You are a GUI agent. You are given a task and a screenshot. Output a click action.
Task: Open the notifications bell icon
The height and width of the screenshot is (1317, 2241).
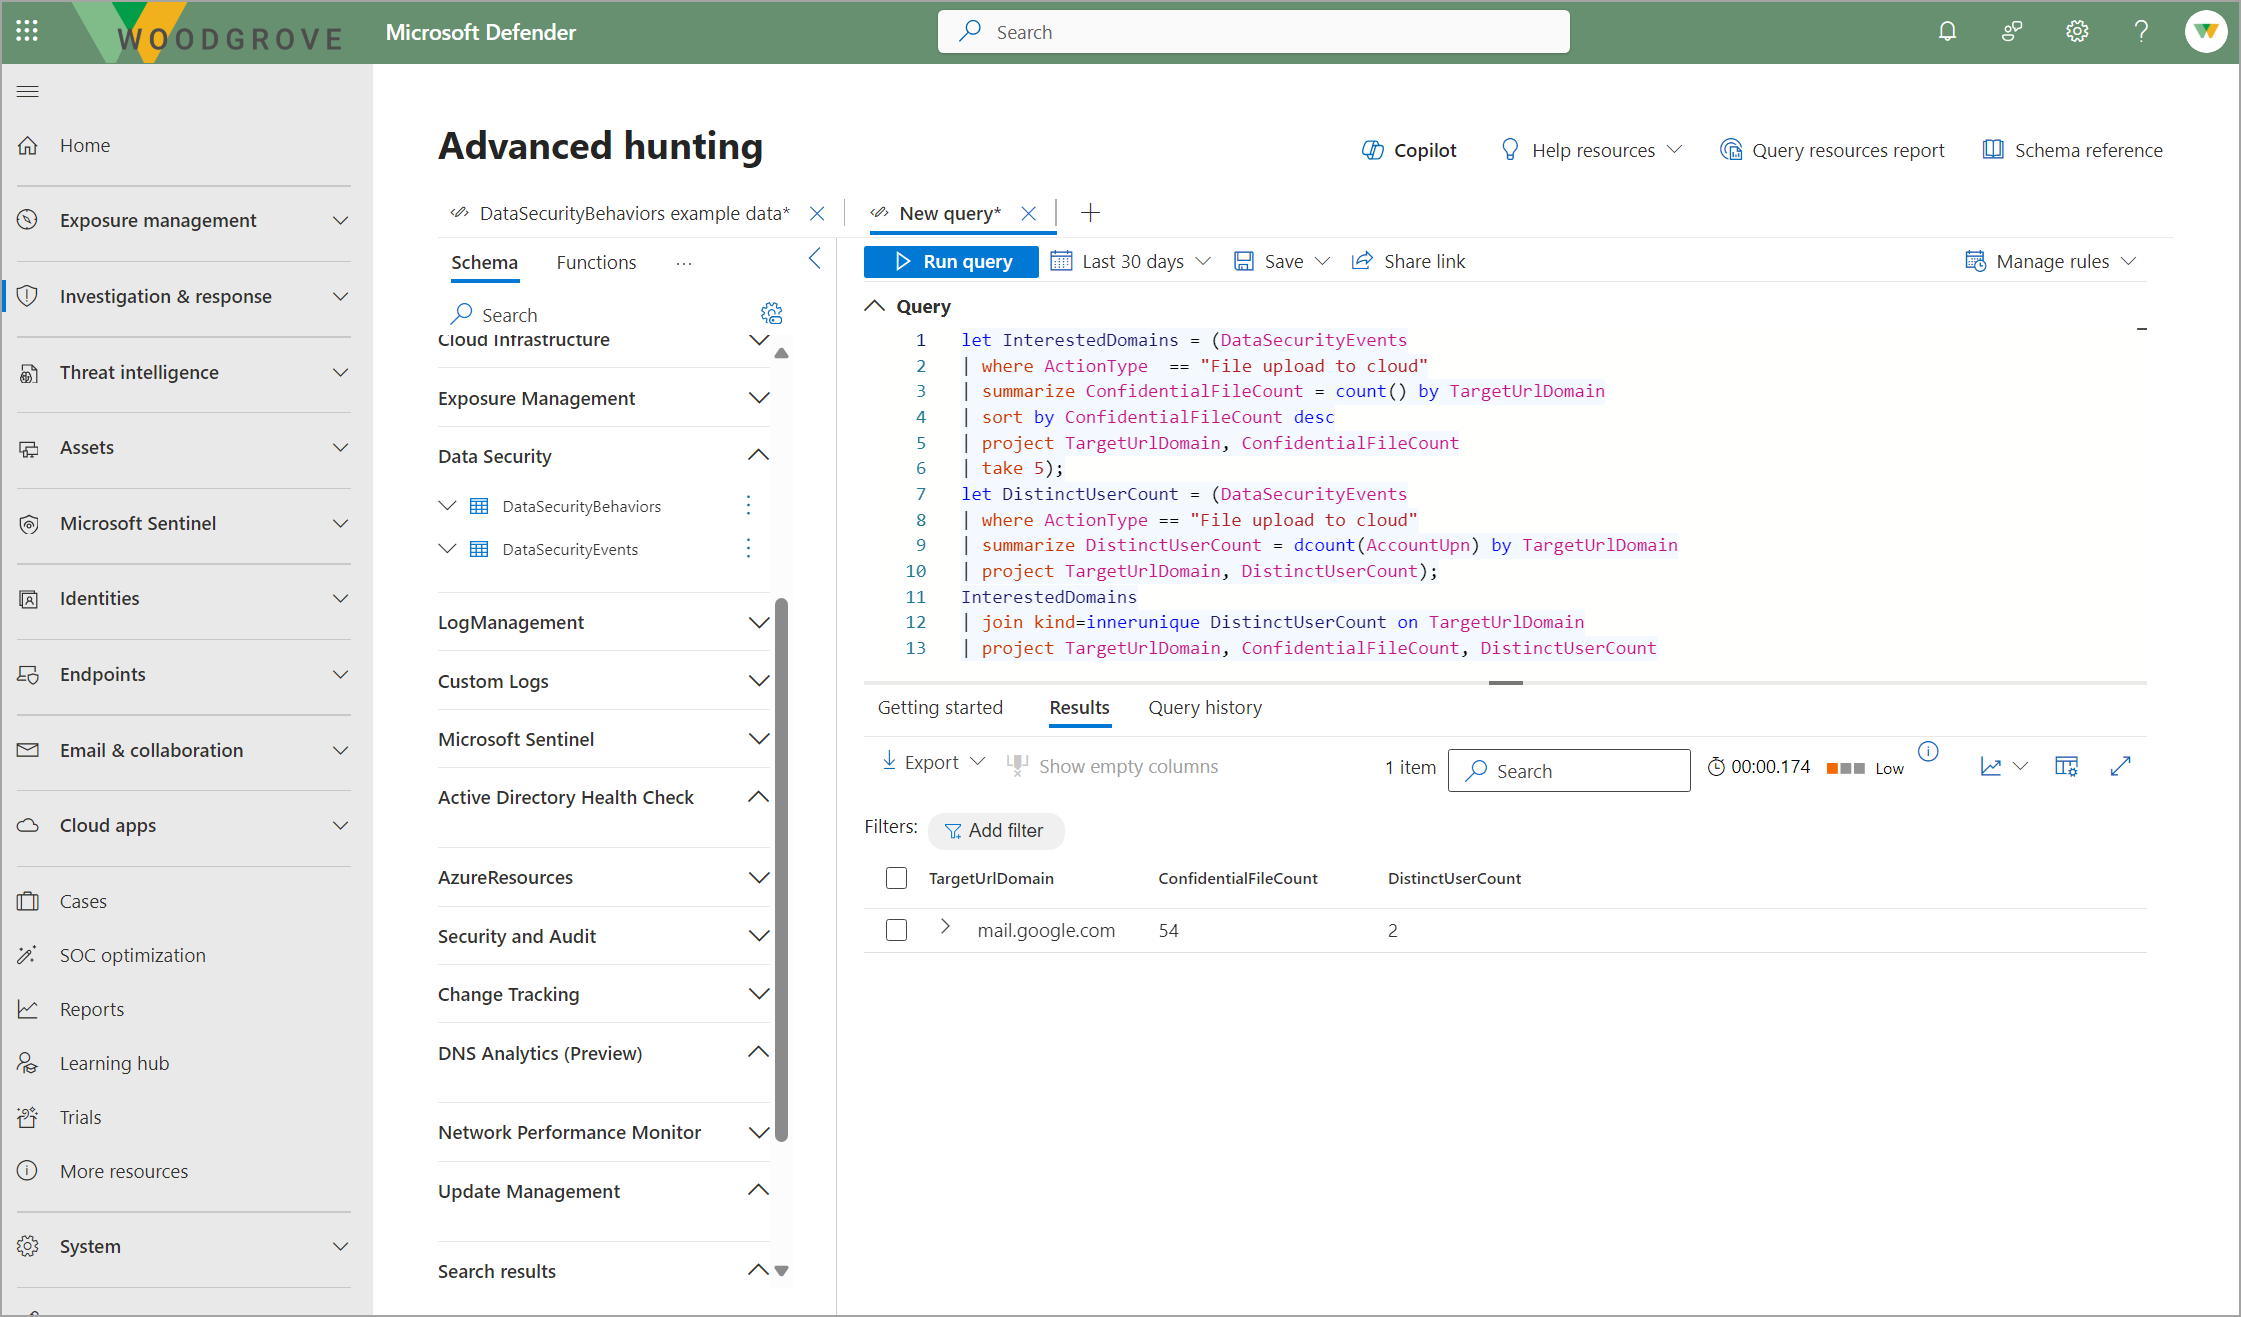pos(1946,31)
